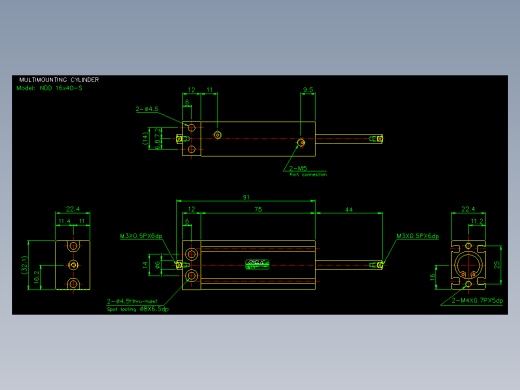Click the green nameplate label on cylinder body
This screenshot has height=390, width=520.
pyautogui.click(x=257, y=264)
